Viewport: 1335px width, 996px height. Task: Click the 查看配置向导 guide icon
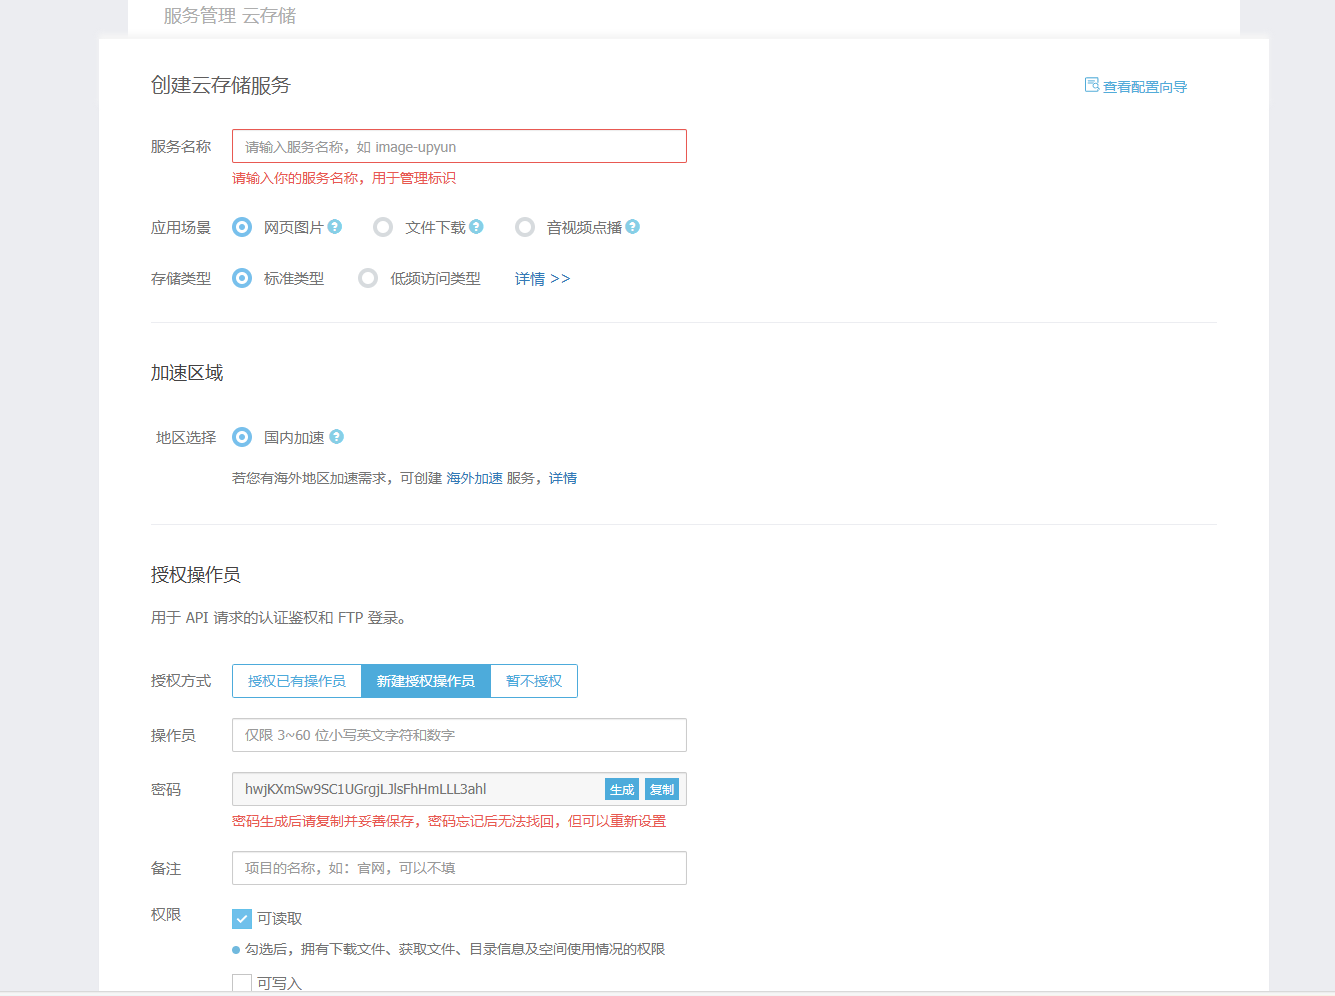(1092, 86)
